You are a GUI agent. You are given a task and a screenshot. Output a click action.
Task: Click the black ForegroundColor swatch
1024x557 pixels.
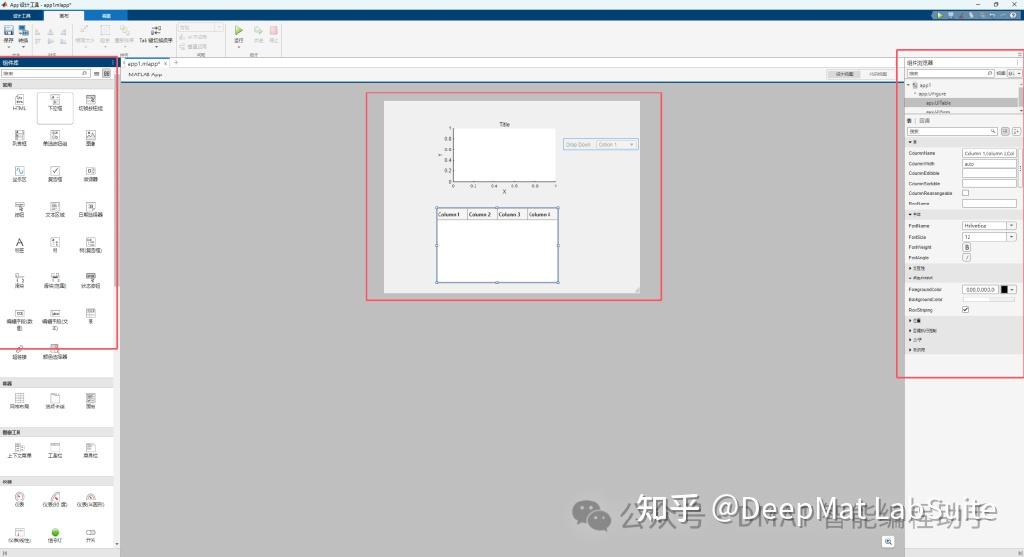coord(1004,289)
